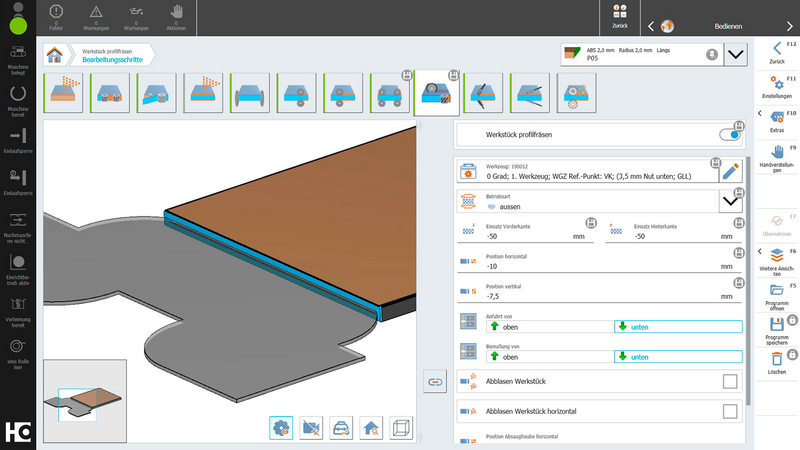Image resolution: width=800 pixels, height=450 pixels.
Task: Switch to wireframe cube view
Action: tap(400, 428)
